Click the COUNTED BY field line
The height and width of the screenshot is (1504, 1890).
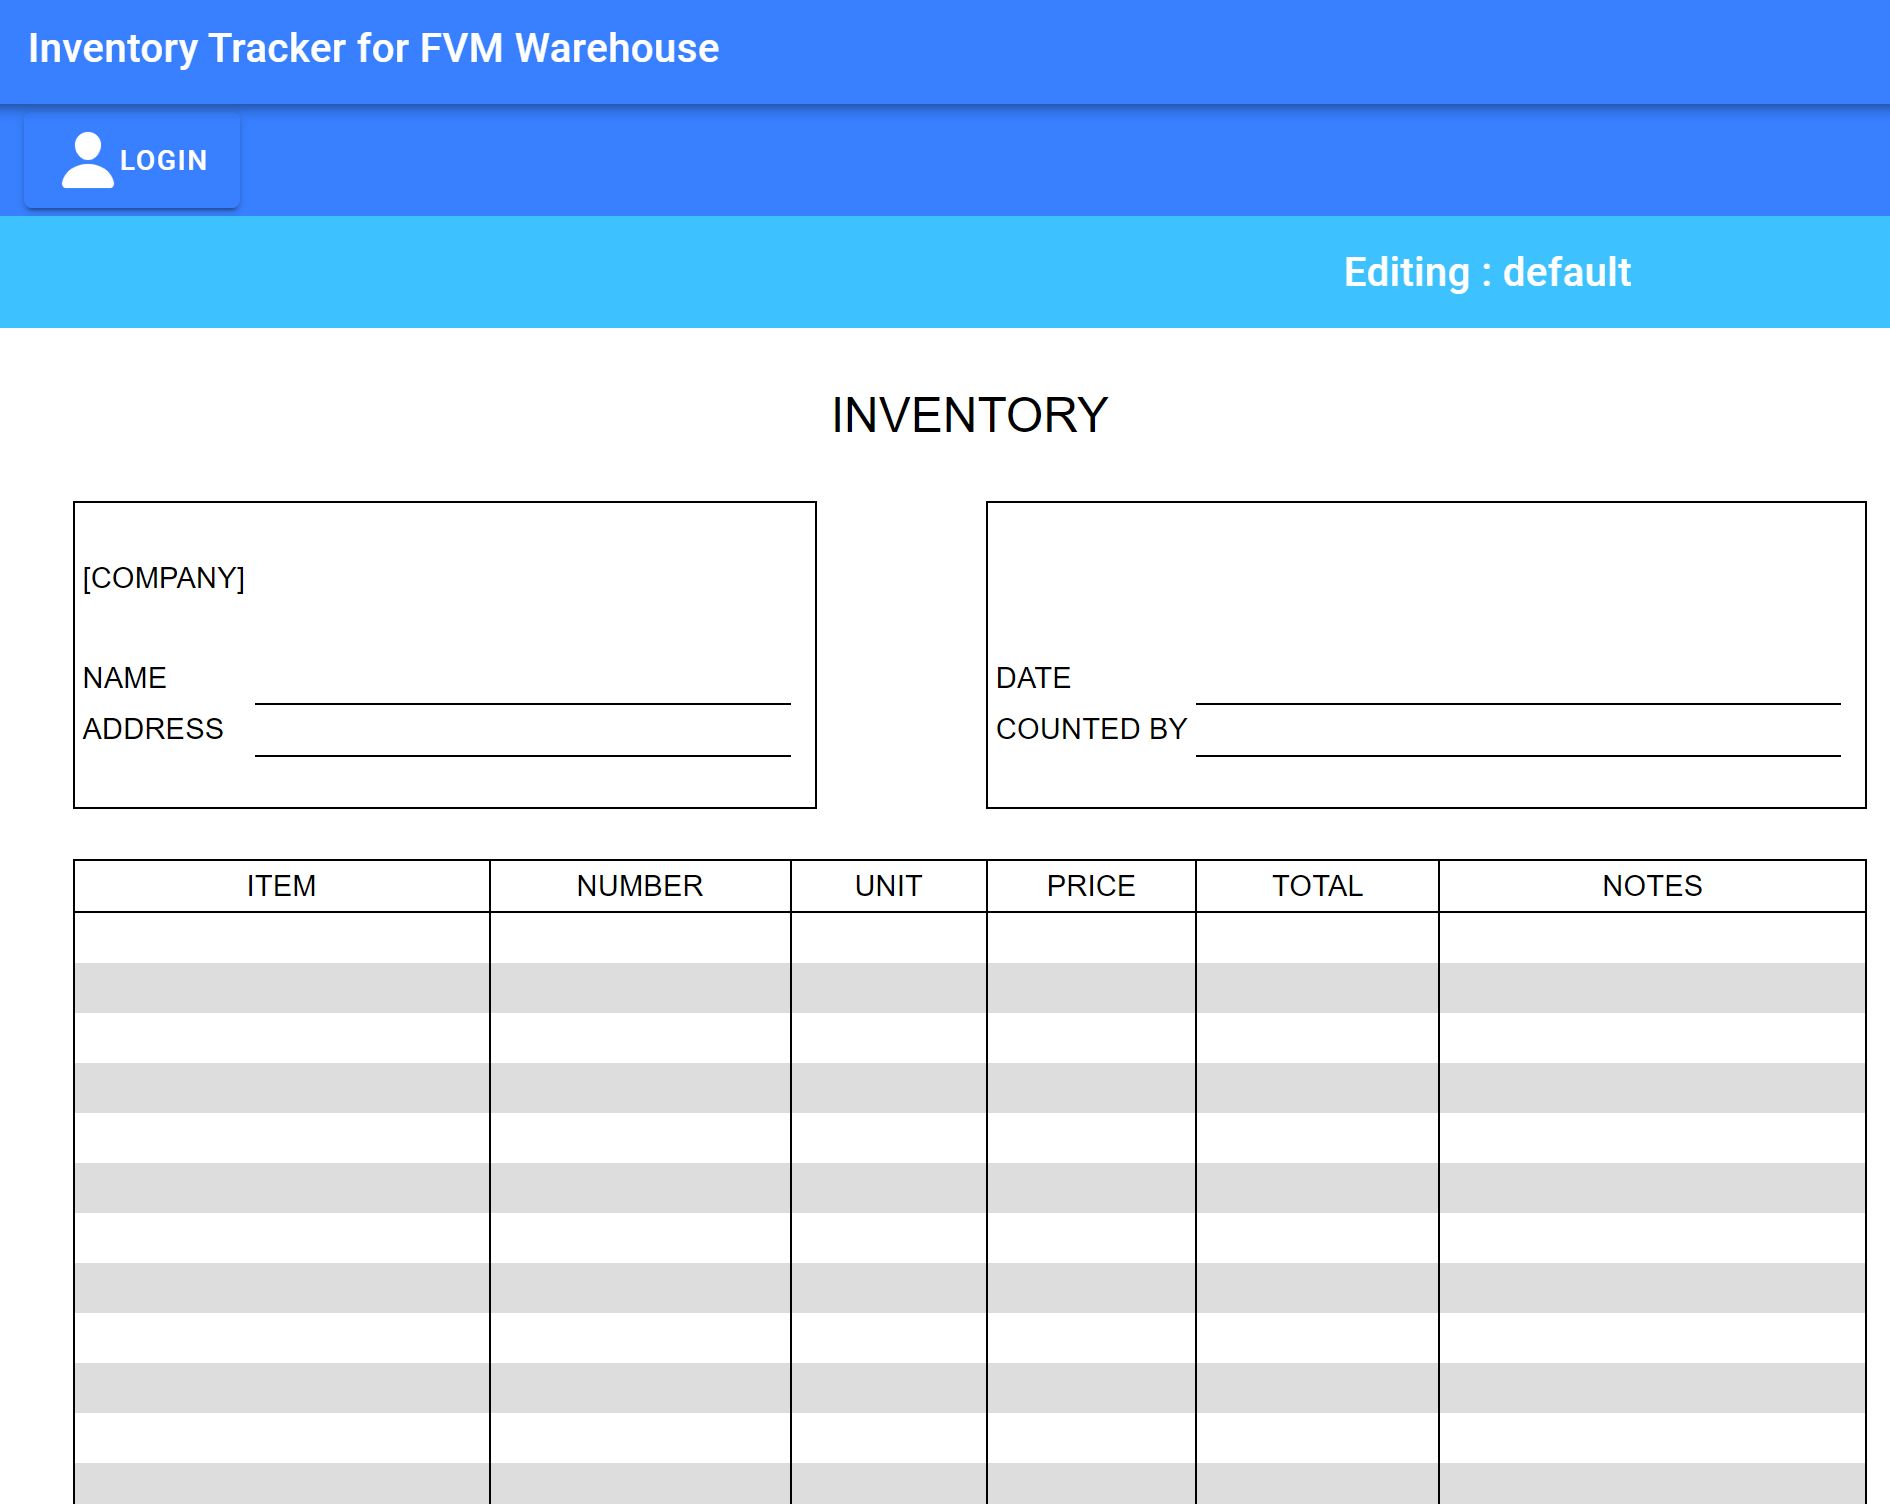1518,731
